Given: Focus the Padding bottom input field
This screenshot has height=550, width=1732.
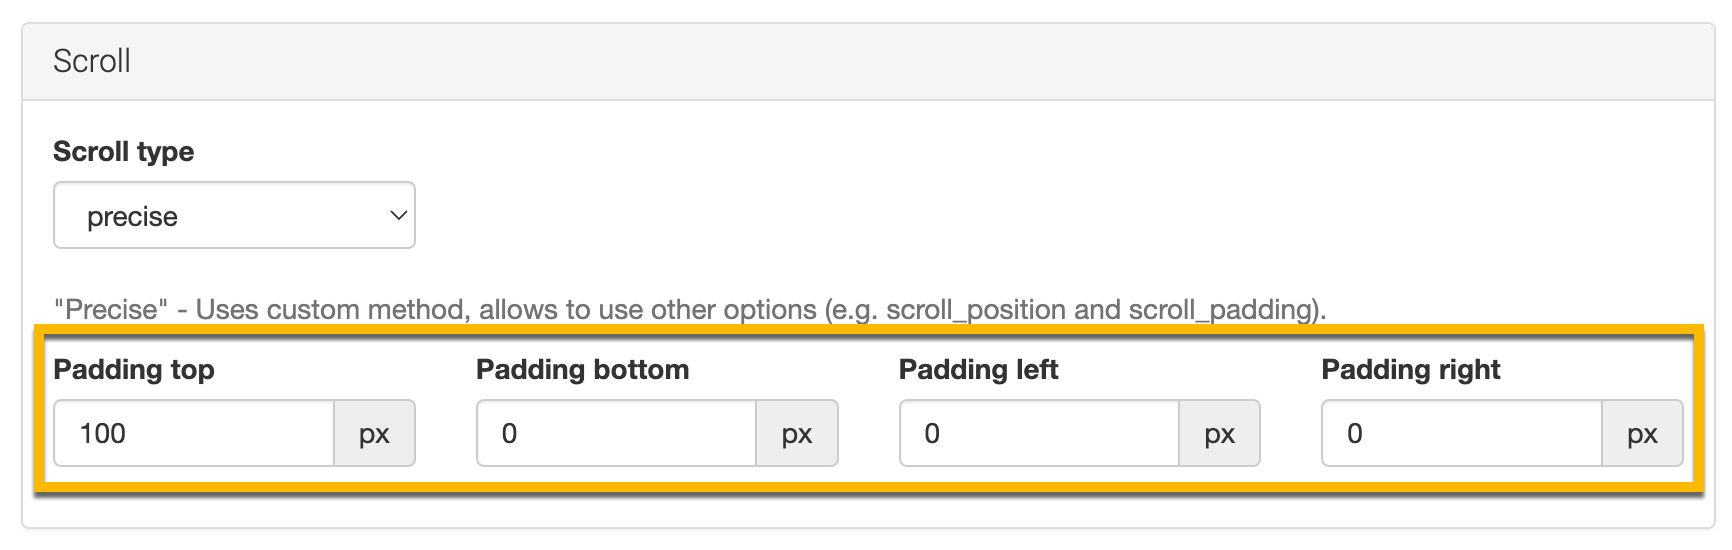Looking at the screenshot, I should tap(616, 434).
